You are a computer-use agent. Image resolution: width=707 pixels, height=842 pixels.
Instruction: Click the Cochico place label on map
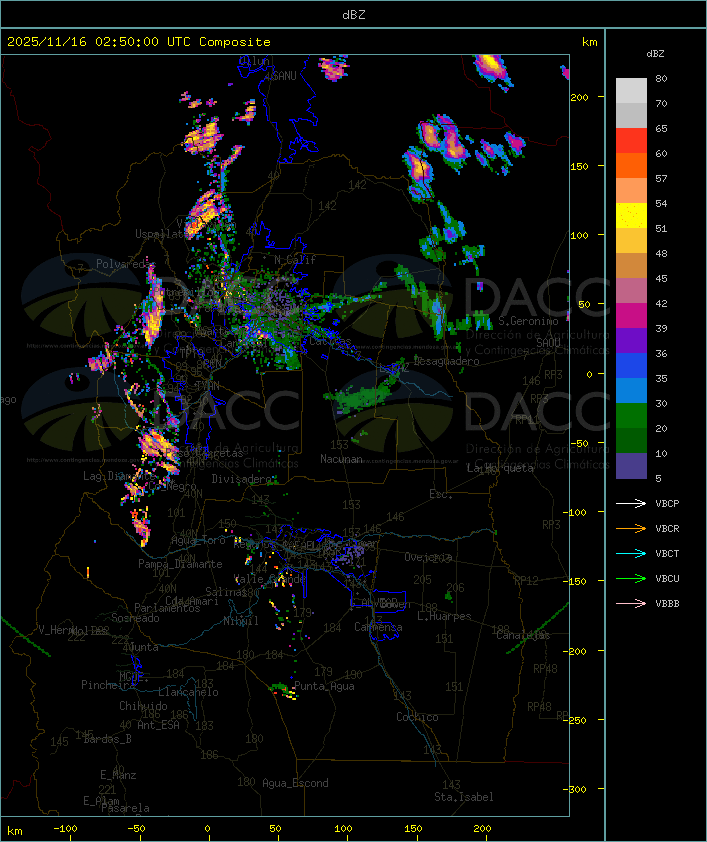417,717
